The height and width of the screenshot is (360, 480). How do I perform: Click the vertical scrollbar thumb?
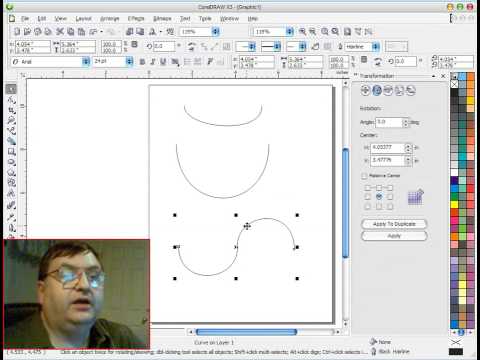pyautogui.click(x=346, y=203)
